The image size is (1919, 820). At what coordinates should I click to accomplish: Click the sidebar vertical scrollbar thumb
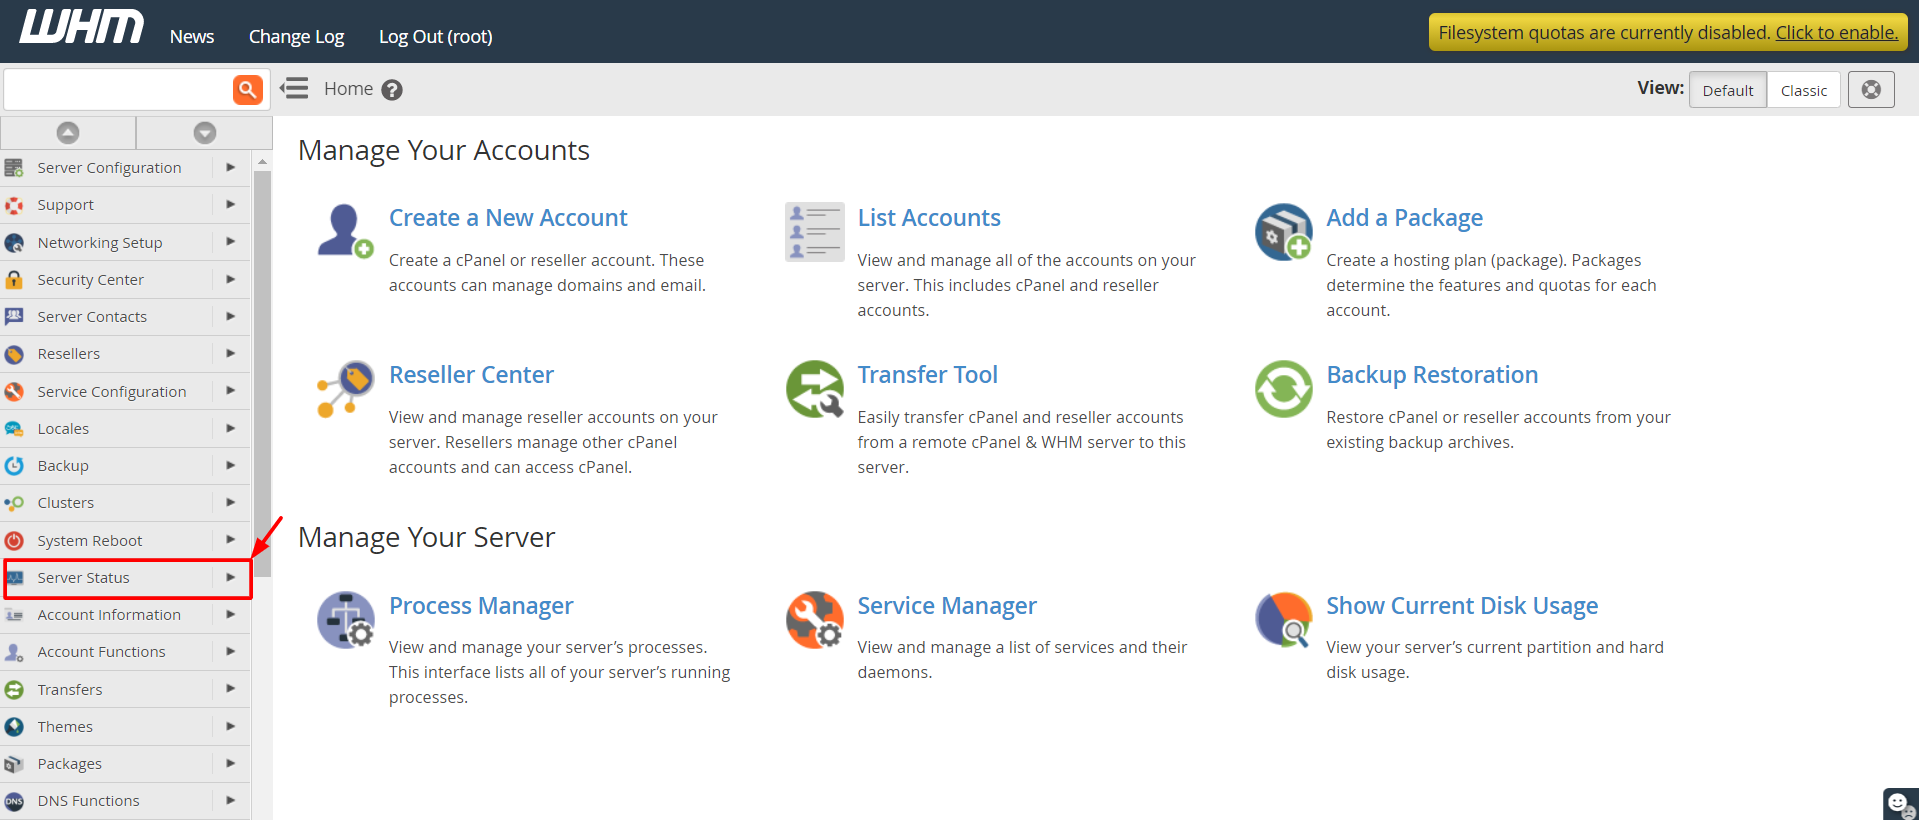pos(263,373)
